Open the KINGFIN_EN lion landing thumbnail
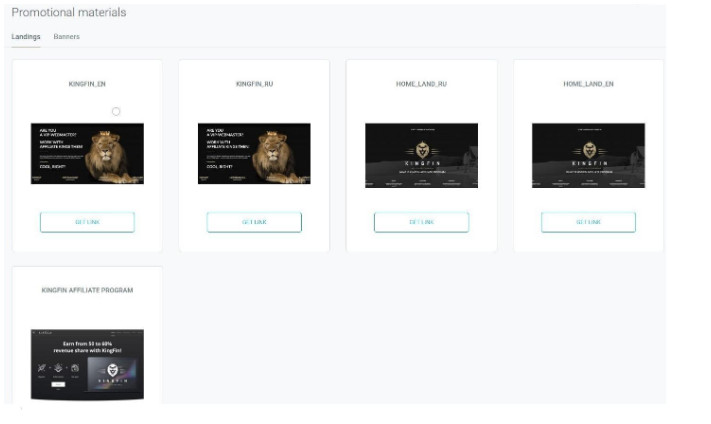 87,153
